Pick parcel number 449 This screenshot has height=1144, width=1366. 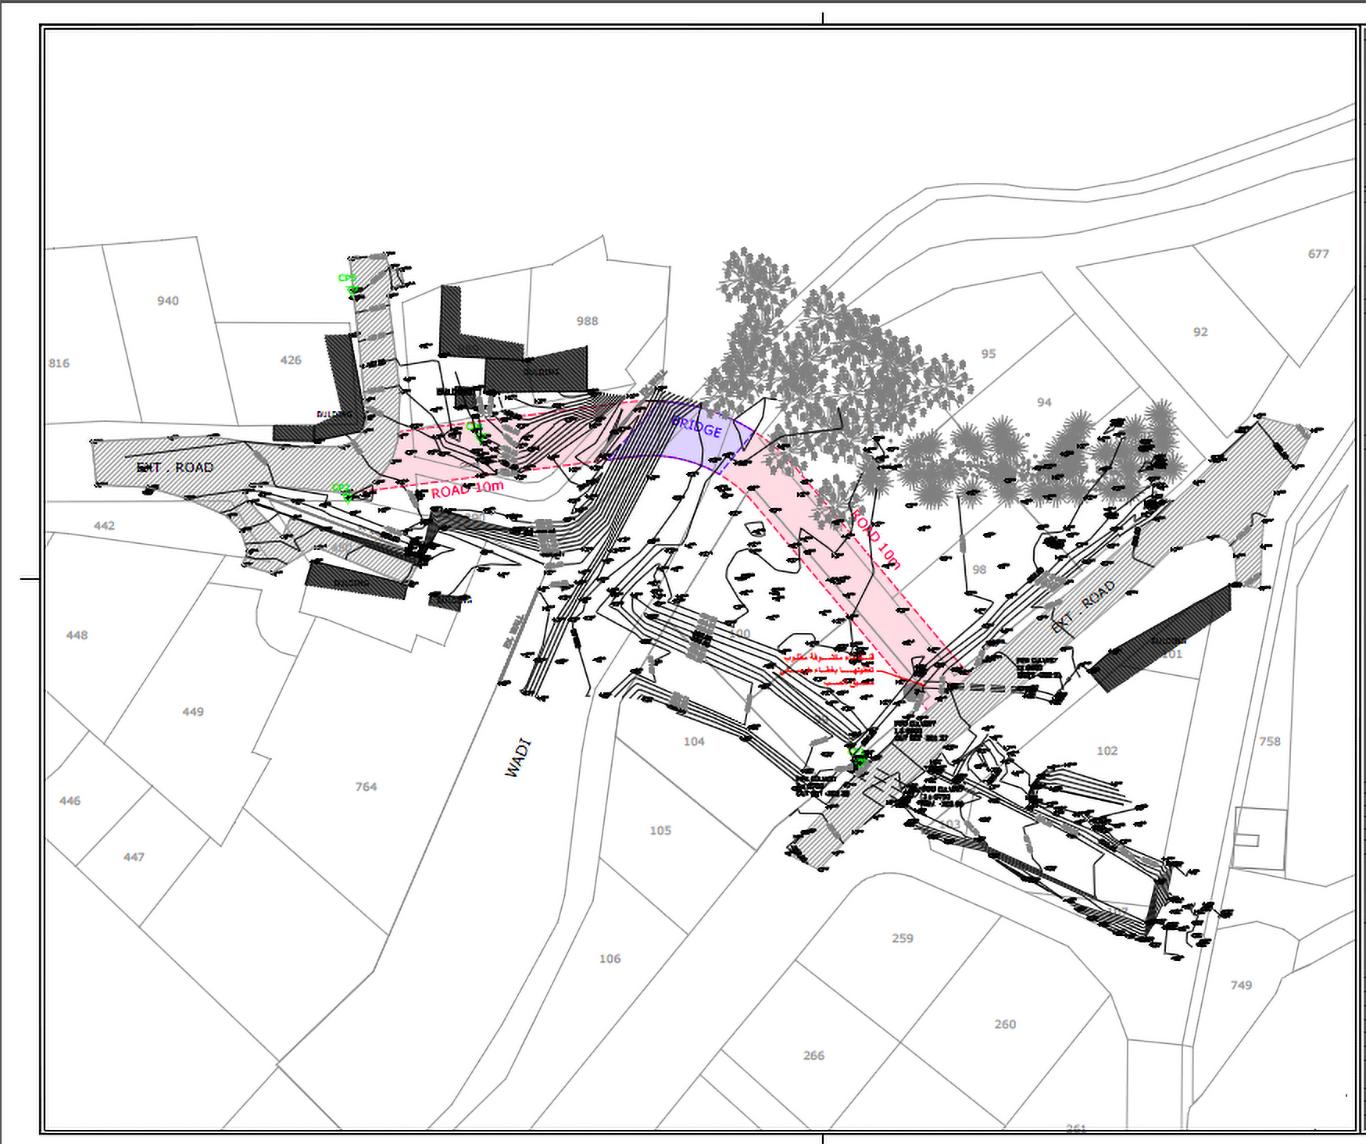tap(193, 712)
